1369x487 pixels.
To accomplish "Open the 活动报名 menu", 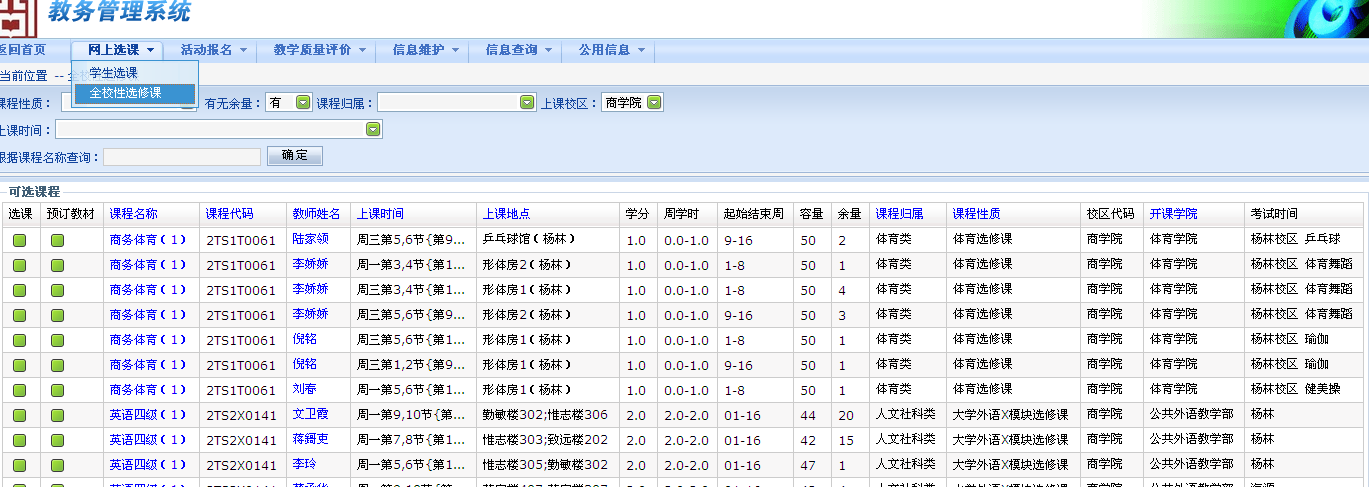I will point(213,50).
